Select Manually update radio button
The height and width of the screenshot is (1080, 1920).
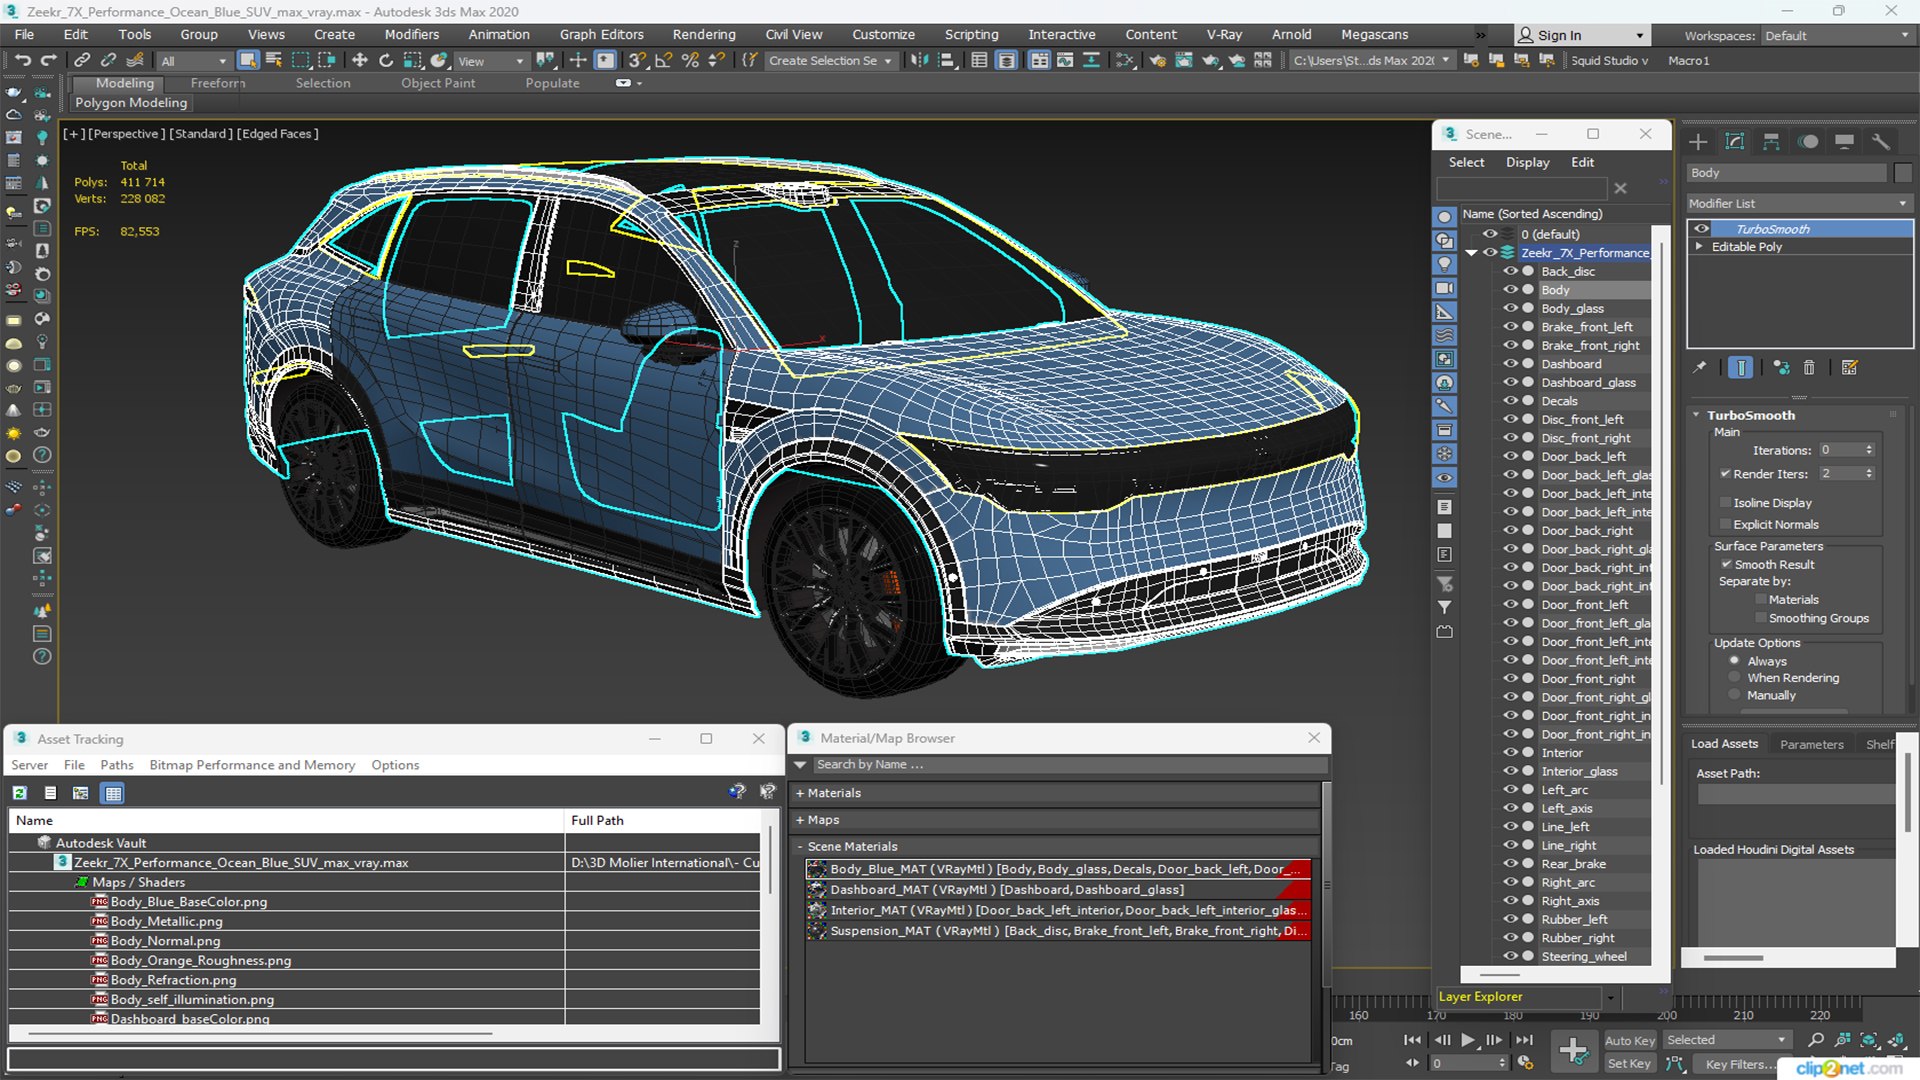pos(1735,696)
